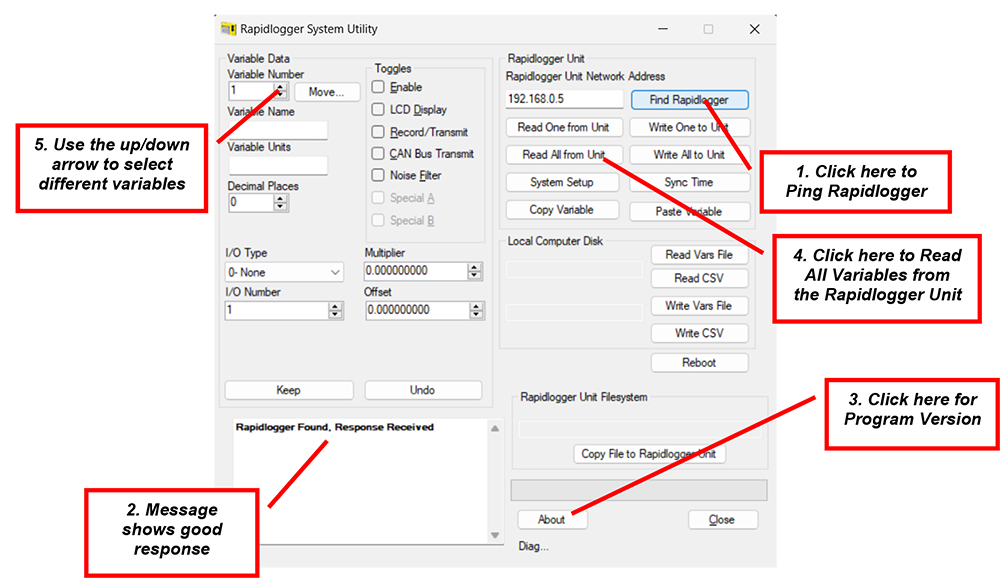The width and height of the screenshot is (1000, 578).
Task: Open the I/O Type dropdown
Action: click(x=284, y=272)
